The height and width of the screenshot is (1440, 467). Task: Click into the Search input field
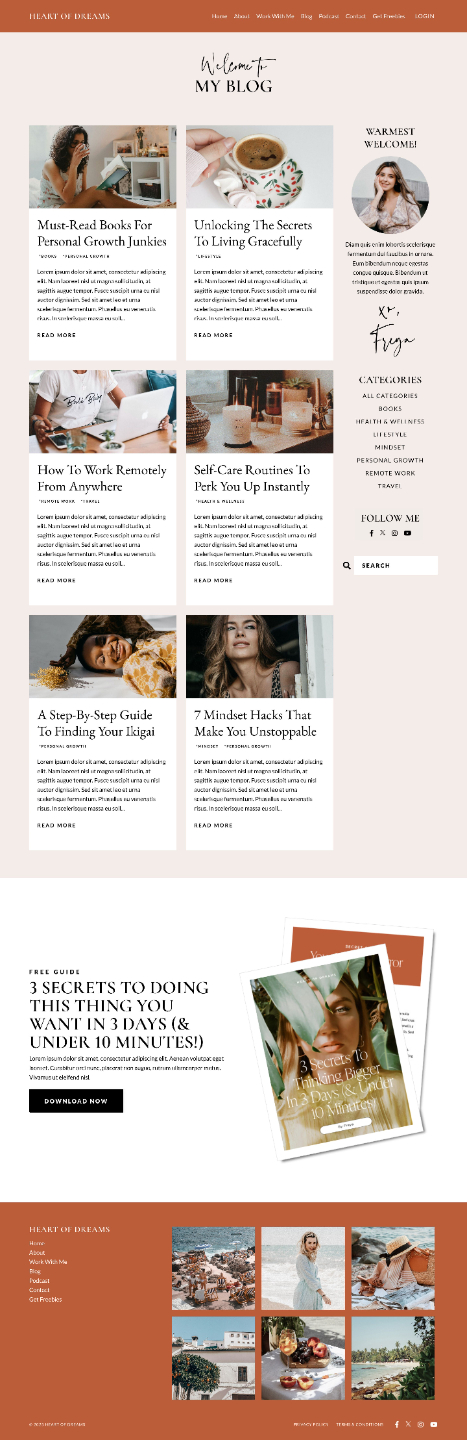coord(397,566)
